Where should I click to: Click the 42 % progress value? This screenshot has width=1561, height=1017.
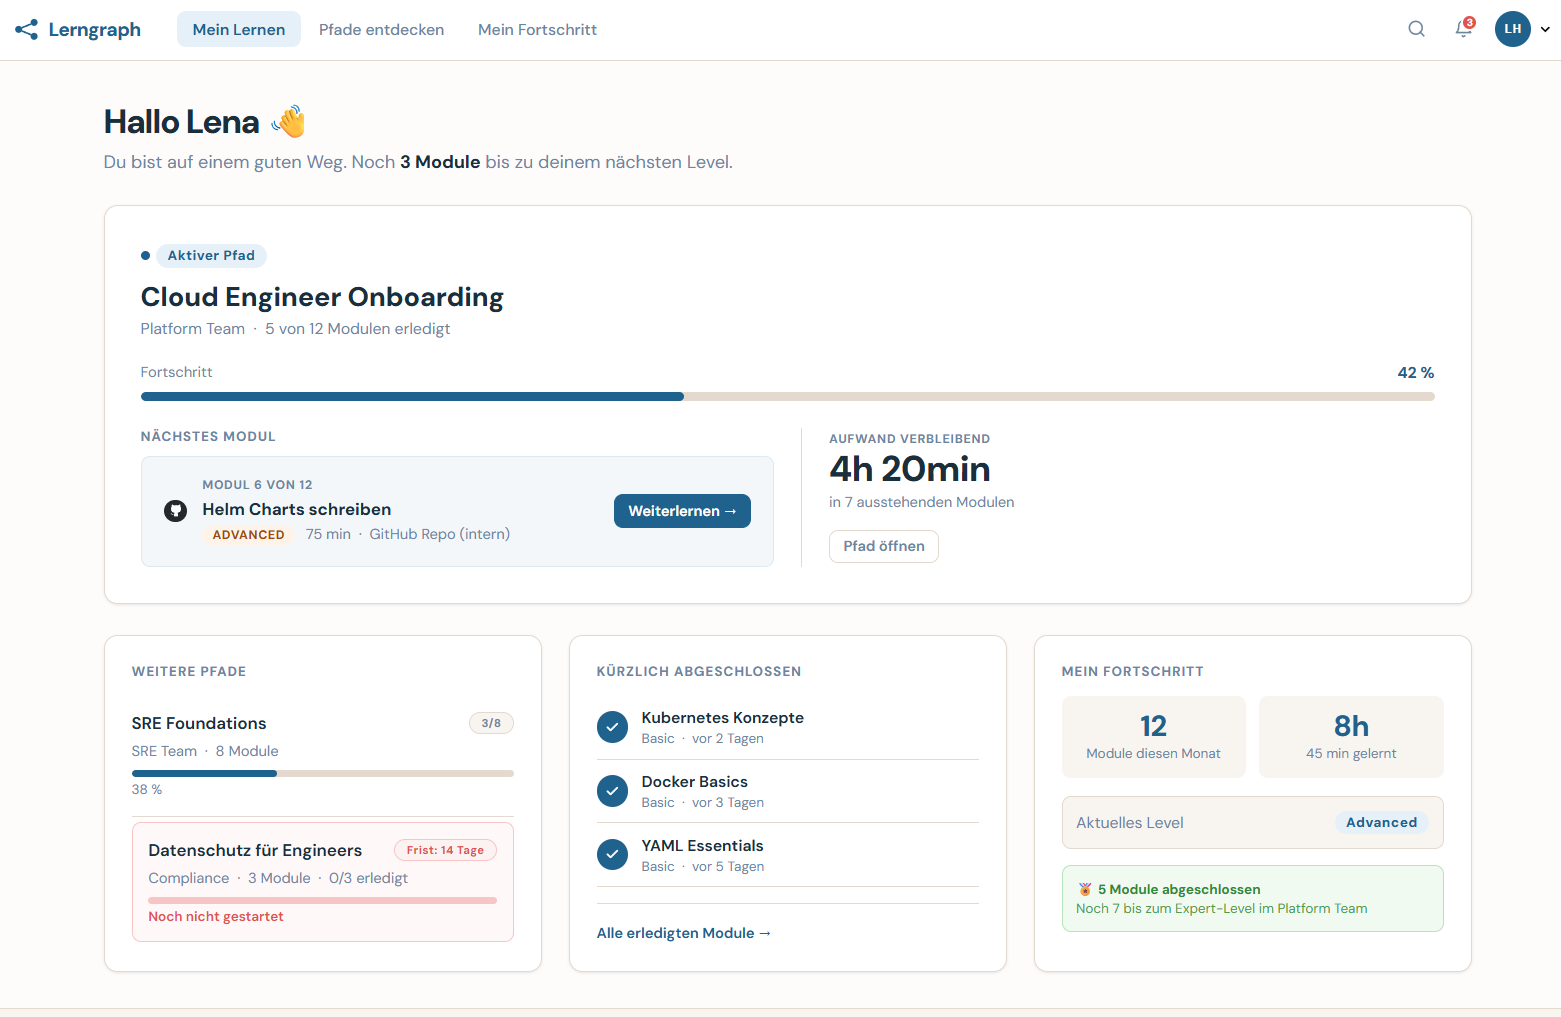coord(1415,373)
